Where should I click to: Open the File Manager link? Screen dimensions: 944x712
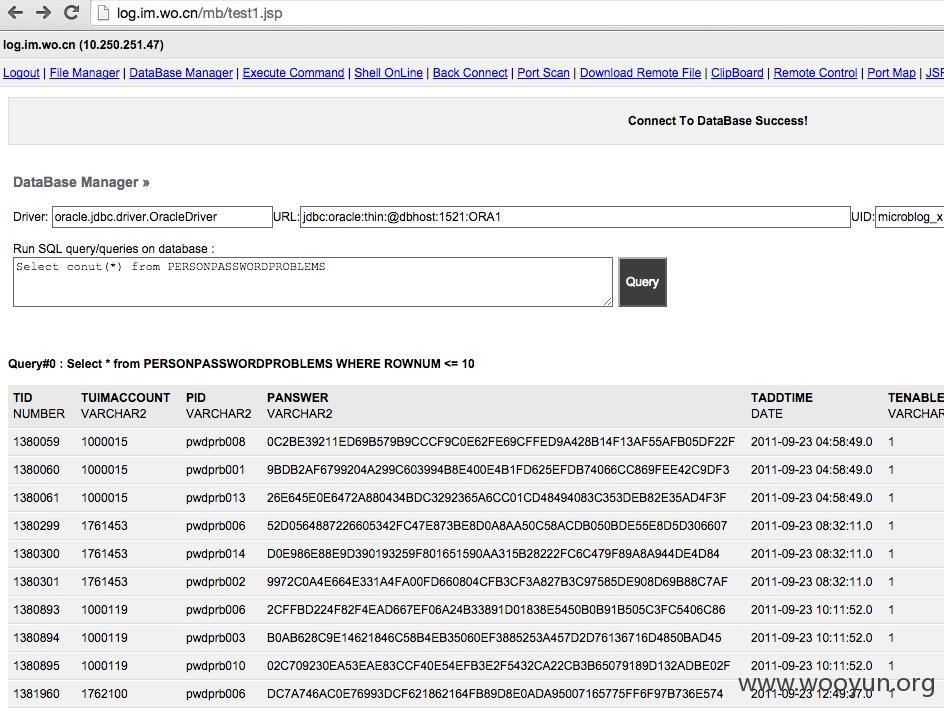84,73
